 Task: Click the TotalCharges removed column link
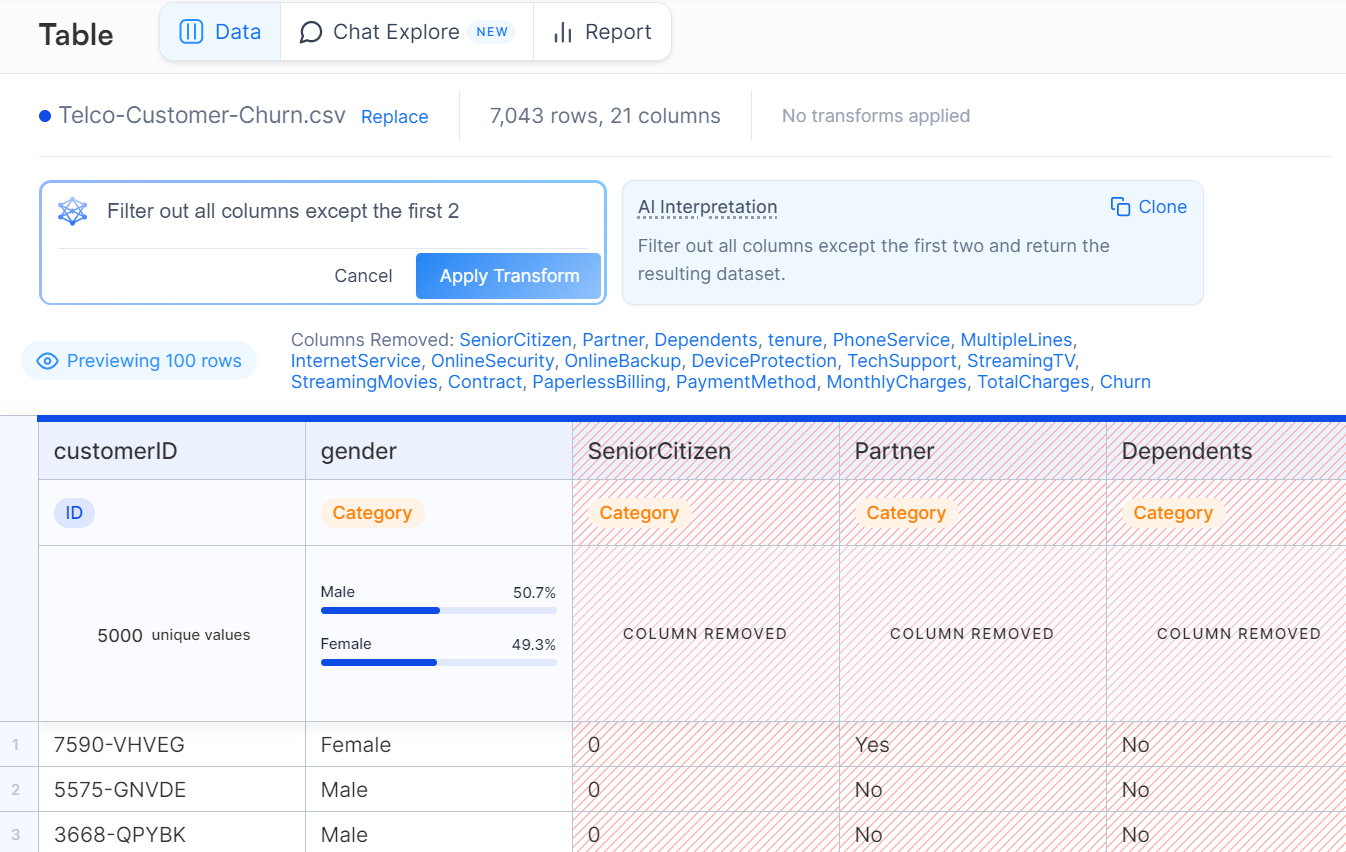click(1033, 381)
